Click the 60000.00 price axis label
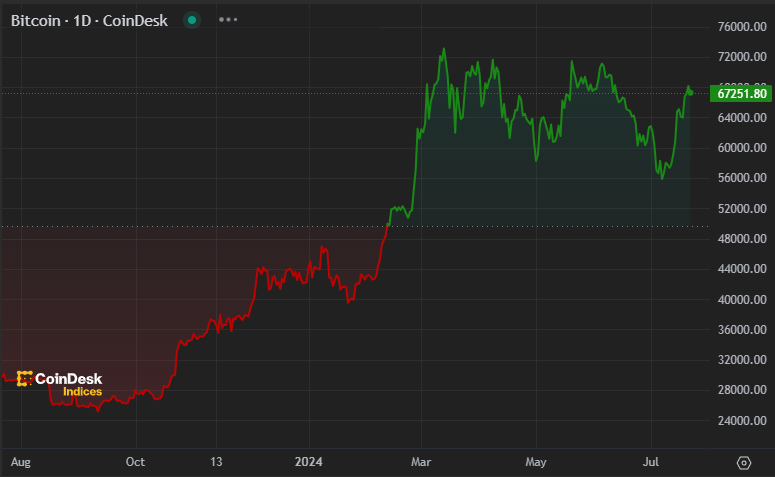775x477 pixels. pyautogui.click(x=742, y=148)
